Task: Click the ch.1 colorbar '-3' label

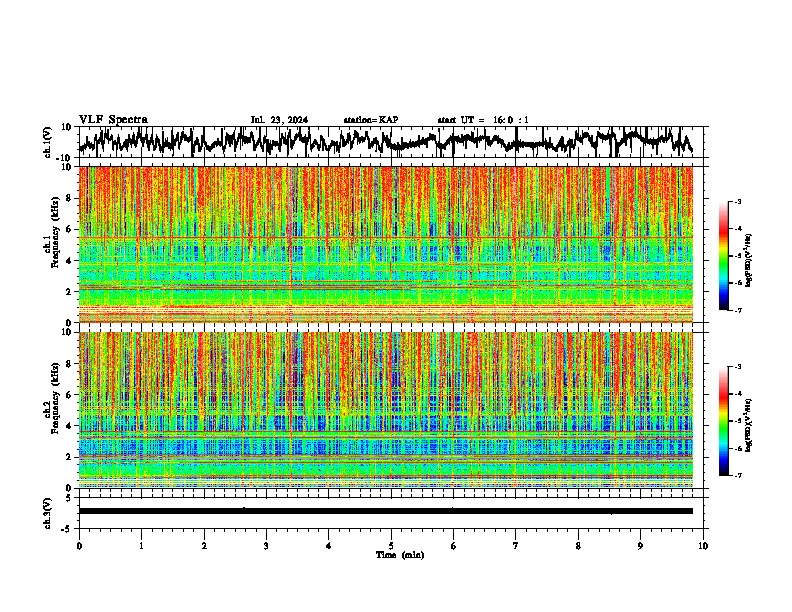Action: tap(738, 202)
